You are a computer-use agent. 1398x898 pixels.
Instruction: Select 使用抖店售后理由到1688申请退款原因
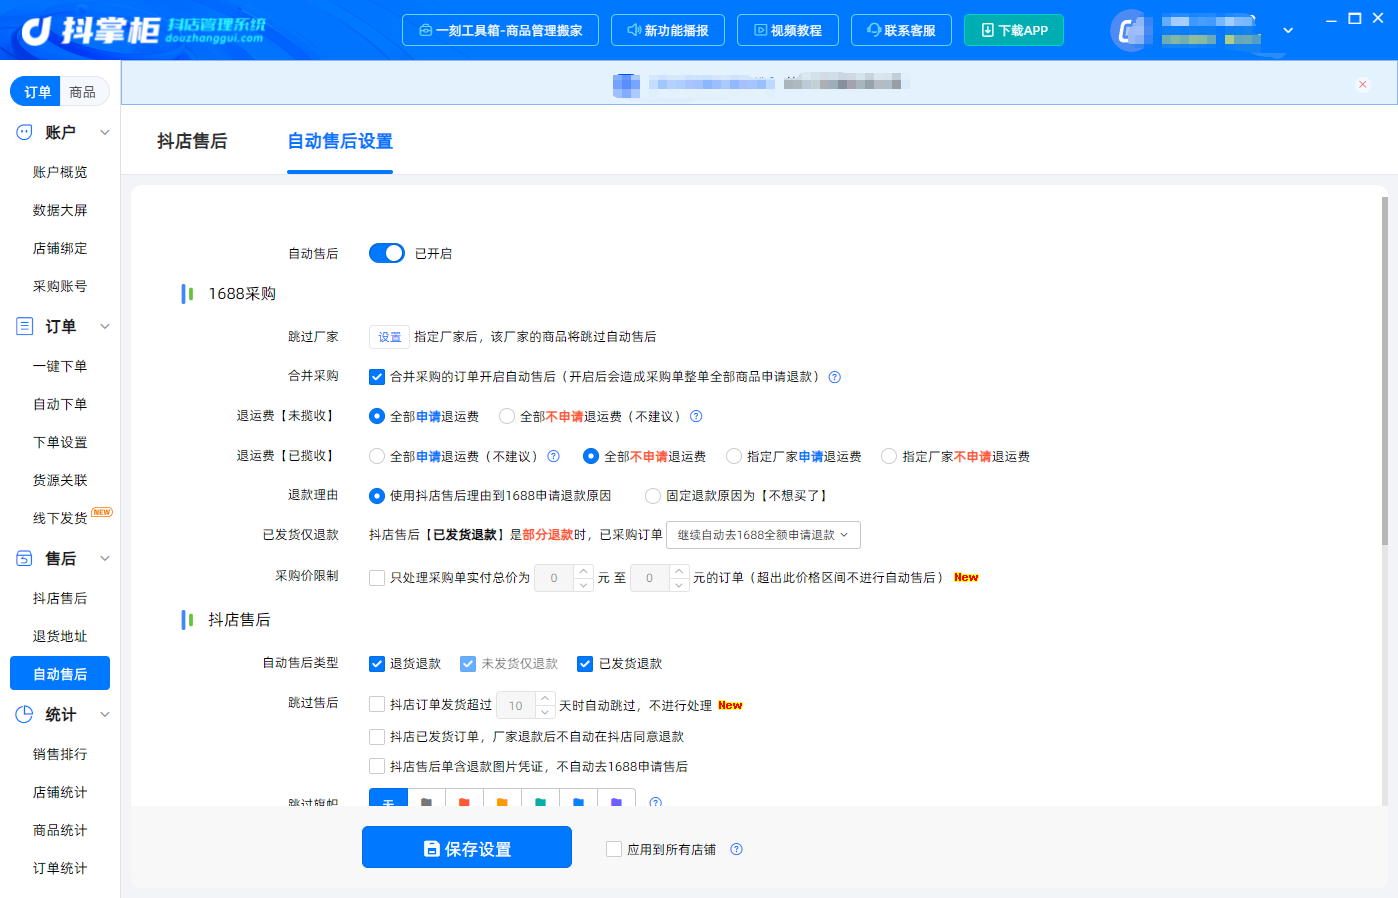[377, 495]
